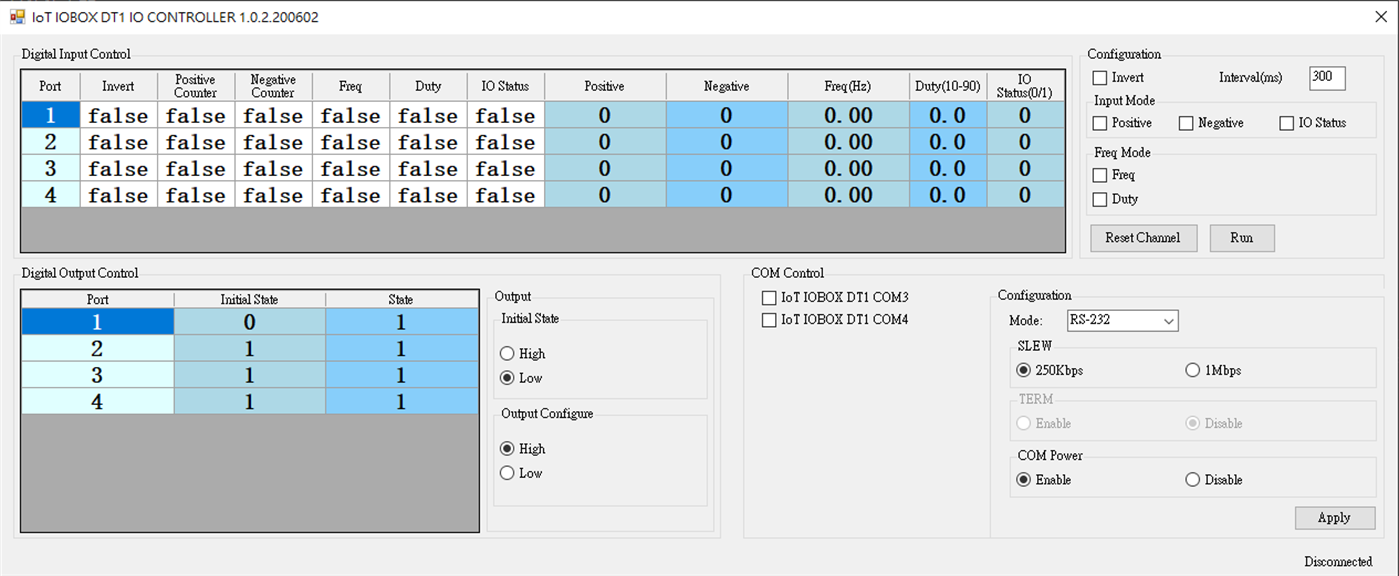Click the Freq(Hz) column header

tap(848, 86)
